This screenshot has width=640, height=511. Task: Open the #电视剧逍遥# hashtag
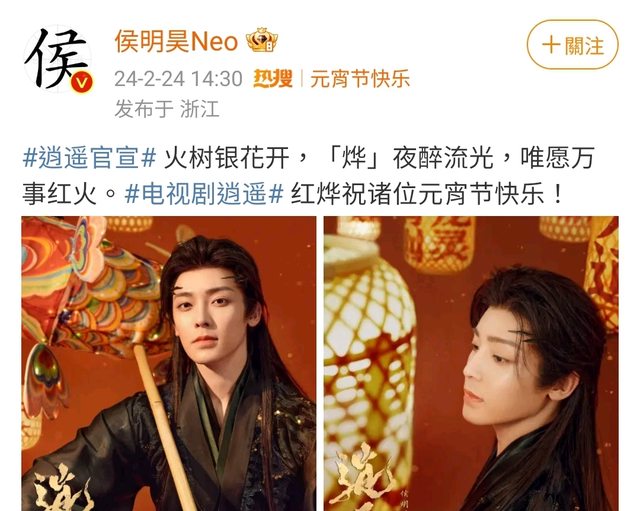click(x=204, y=193)
